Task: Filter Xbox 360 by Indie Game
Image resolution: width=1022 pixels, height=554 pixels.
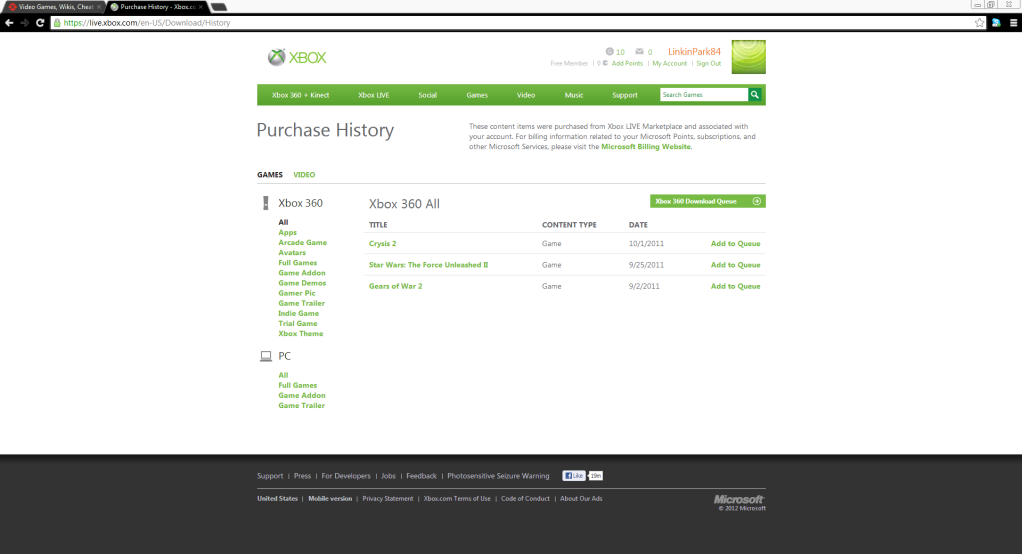Action: pyautogui.click(x=299, y=313)
